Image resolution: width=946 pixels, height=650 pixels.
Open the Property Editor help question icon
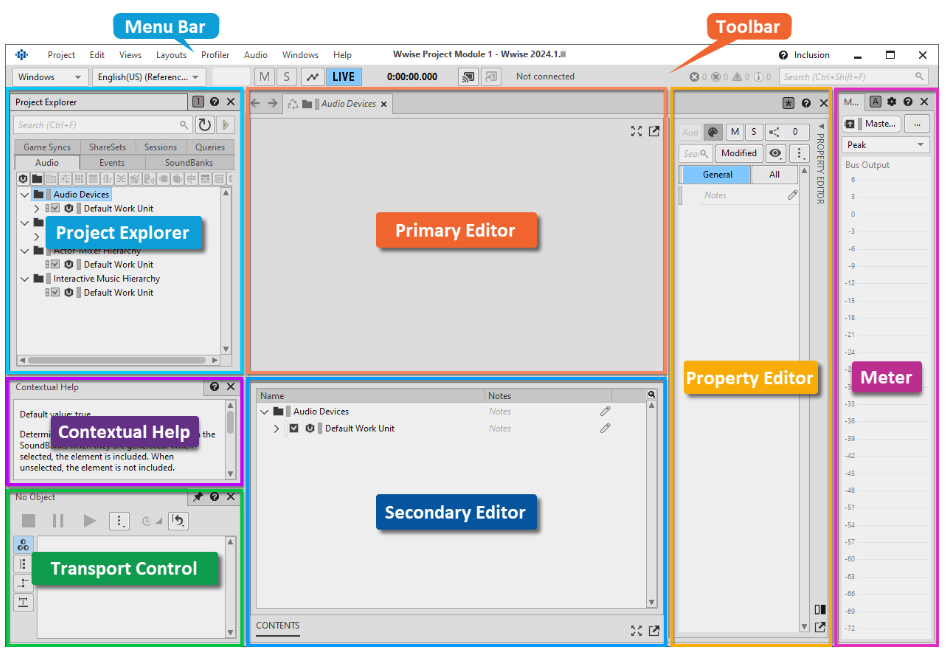pyautogui.click(x=806, y=103)
